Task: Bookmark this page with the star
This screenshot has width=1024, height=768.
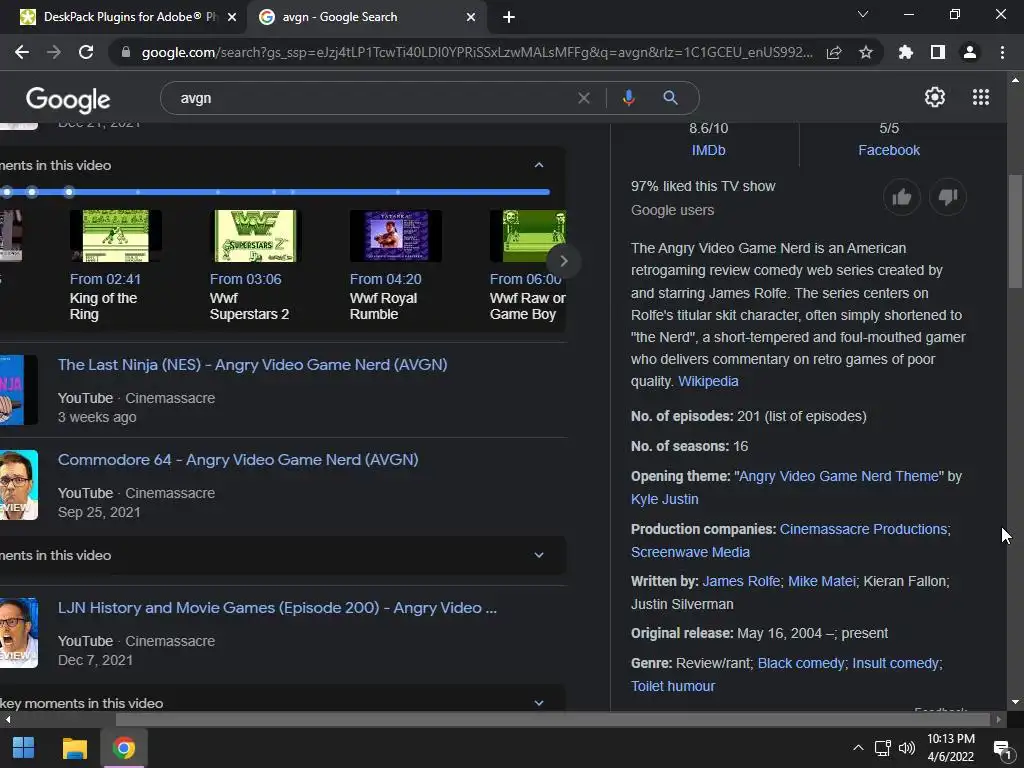Action: (x=866, y=52)
